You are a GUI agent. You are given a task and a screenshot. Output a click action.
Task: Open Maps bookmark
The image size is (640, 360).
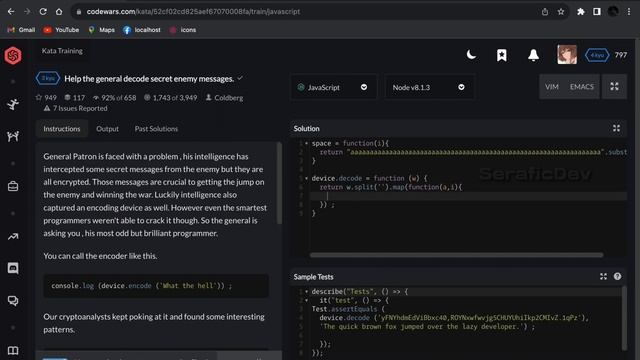[x=102, y=30]
